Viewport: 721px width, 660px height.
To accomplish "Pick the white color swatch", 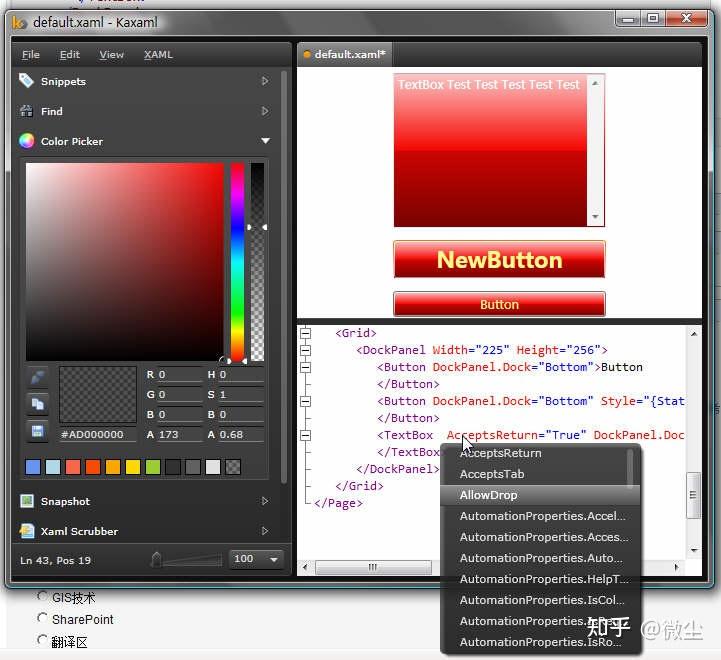I will tap(213, 467).
